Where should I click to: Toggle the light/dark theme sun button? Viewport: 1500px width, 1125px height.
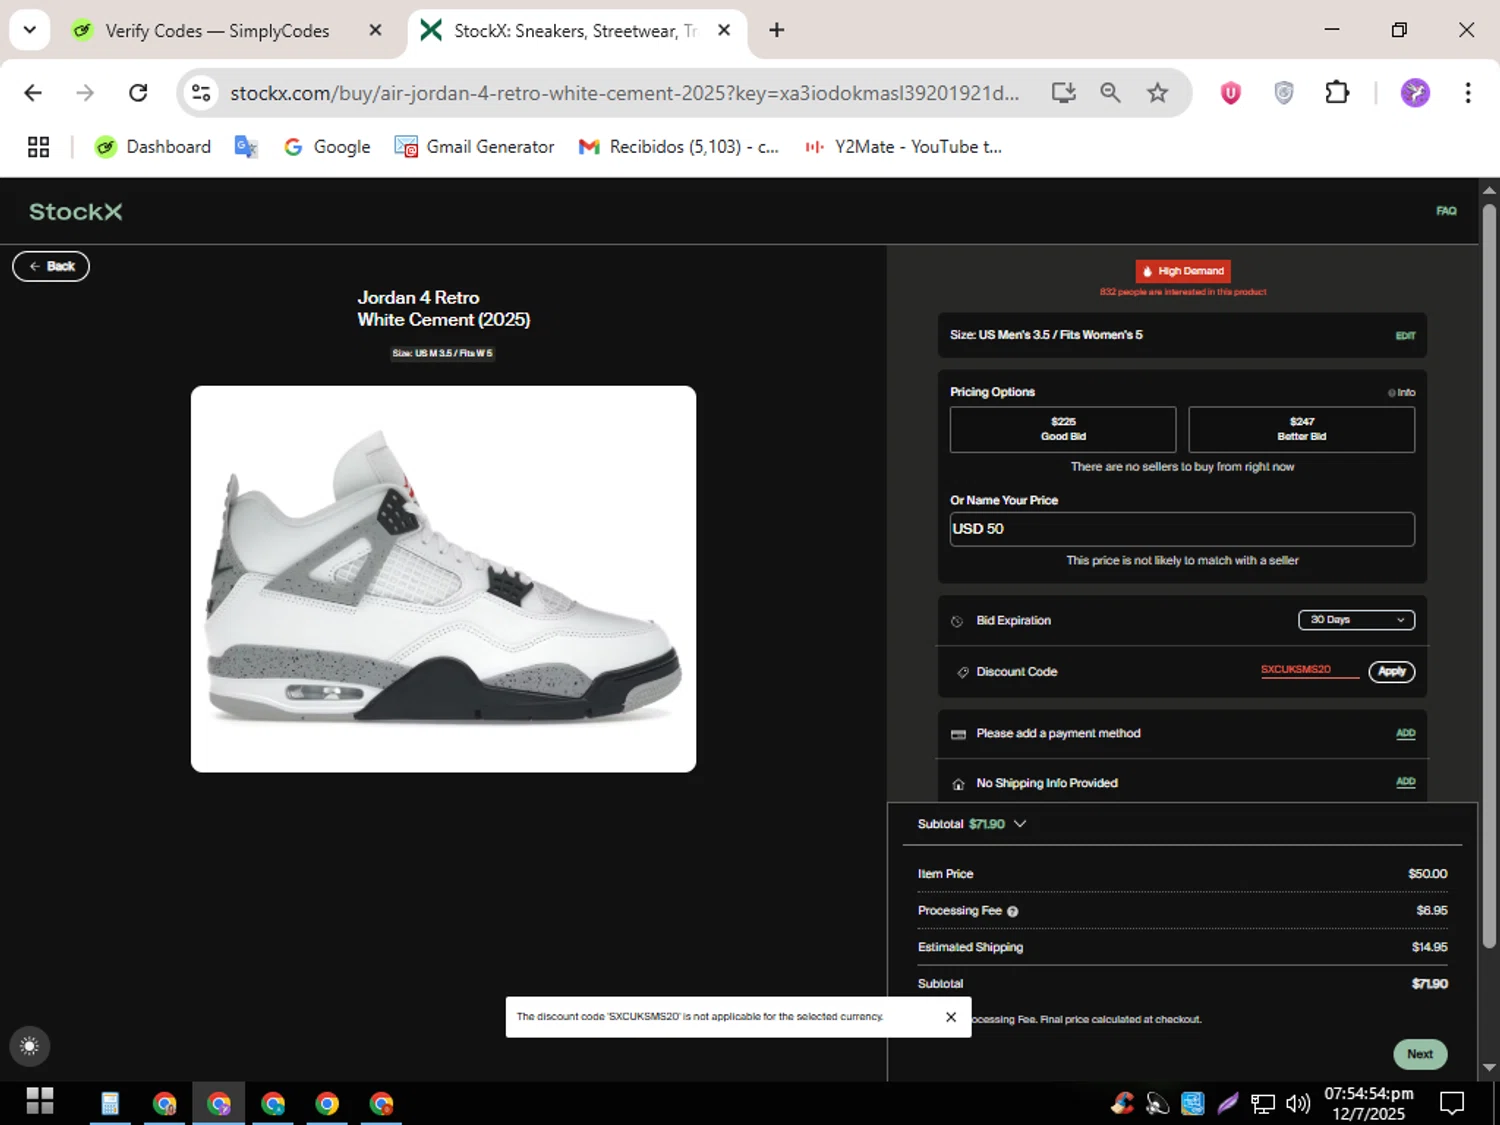29,1046
